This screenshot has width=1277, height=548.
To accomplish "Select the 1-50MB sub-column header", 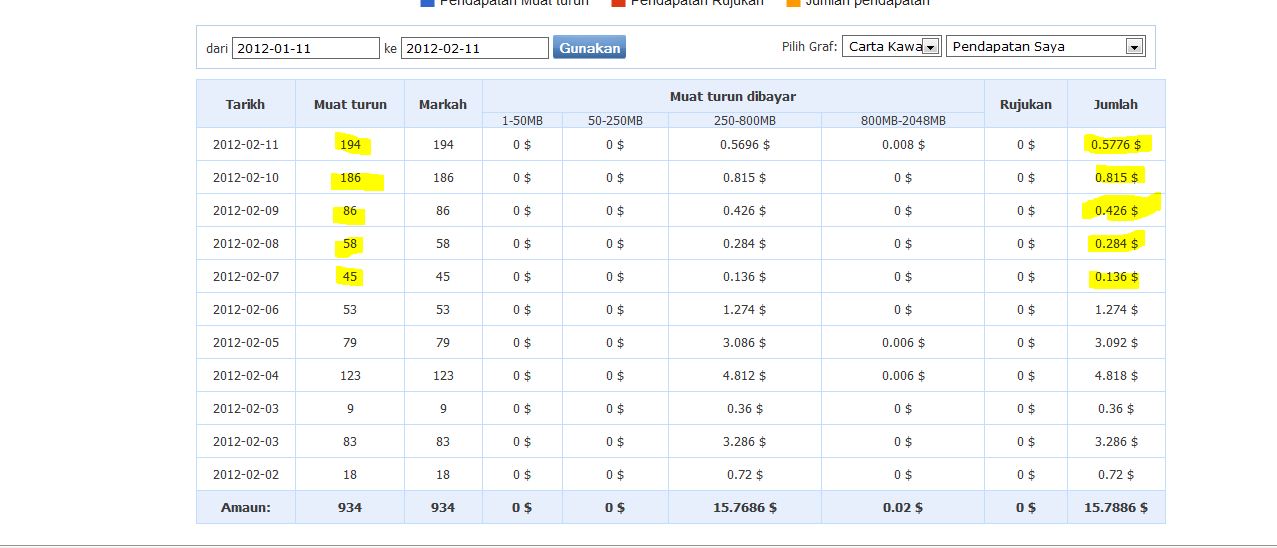I will tap(522, 121).
